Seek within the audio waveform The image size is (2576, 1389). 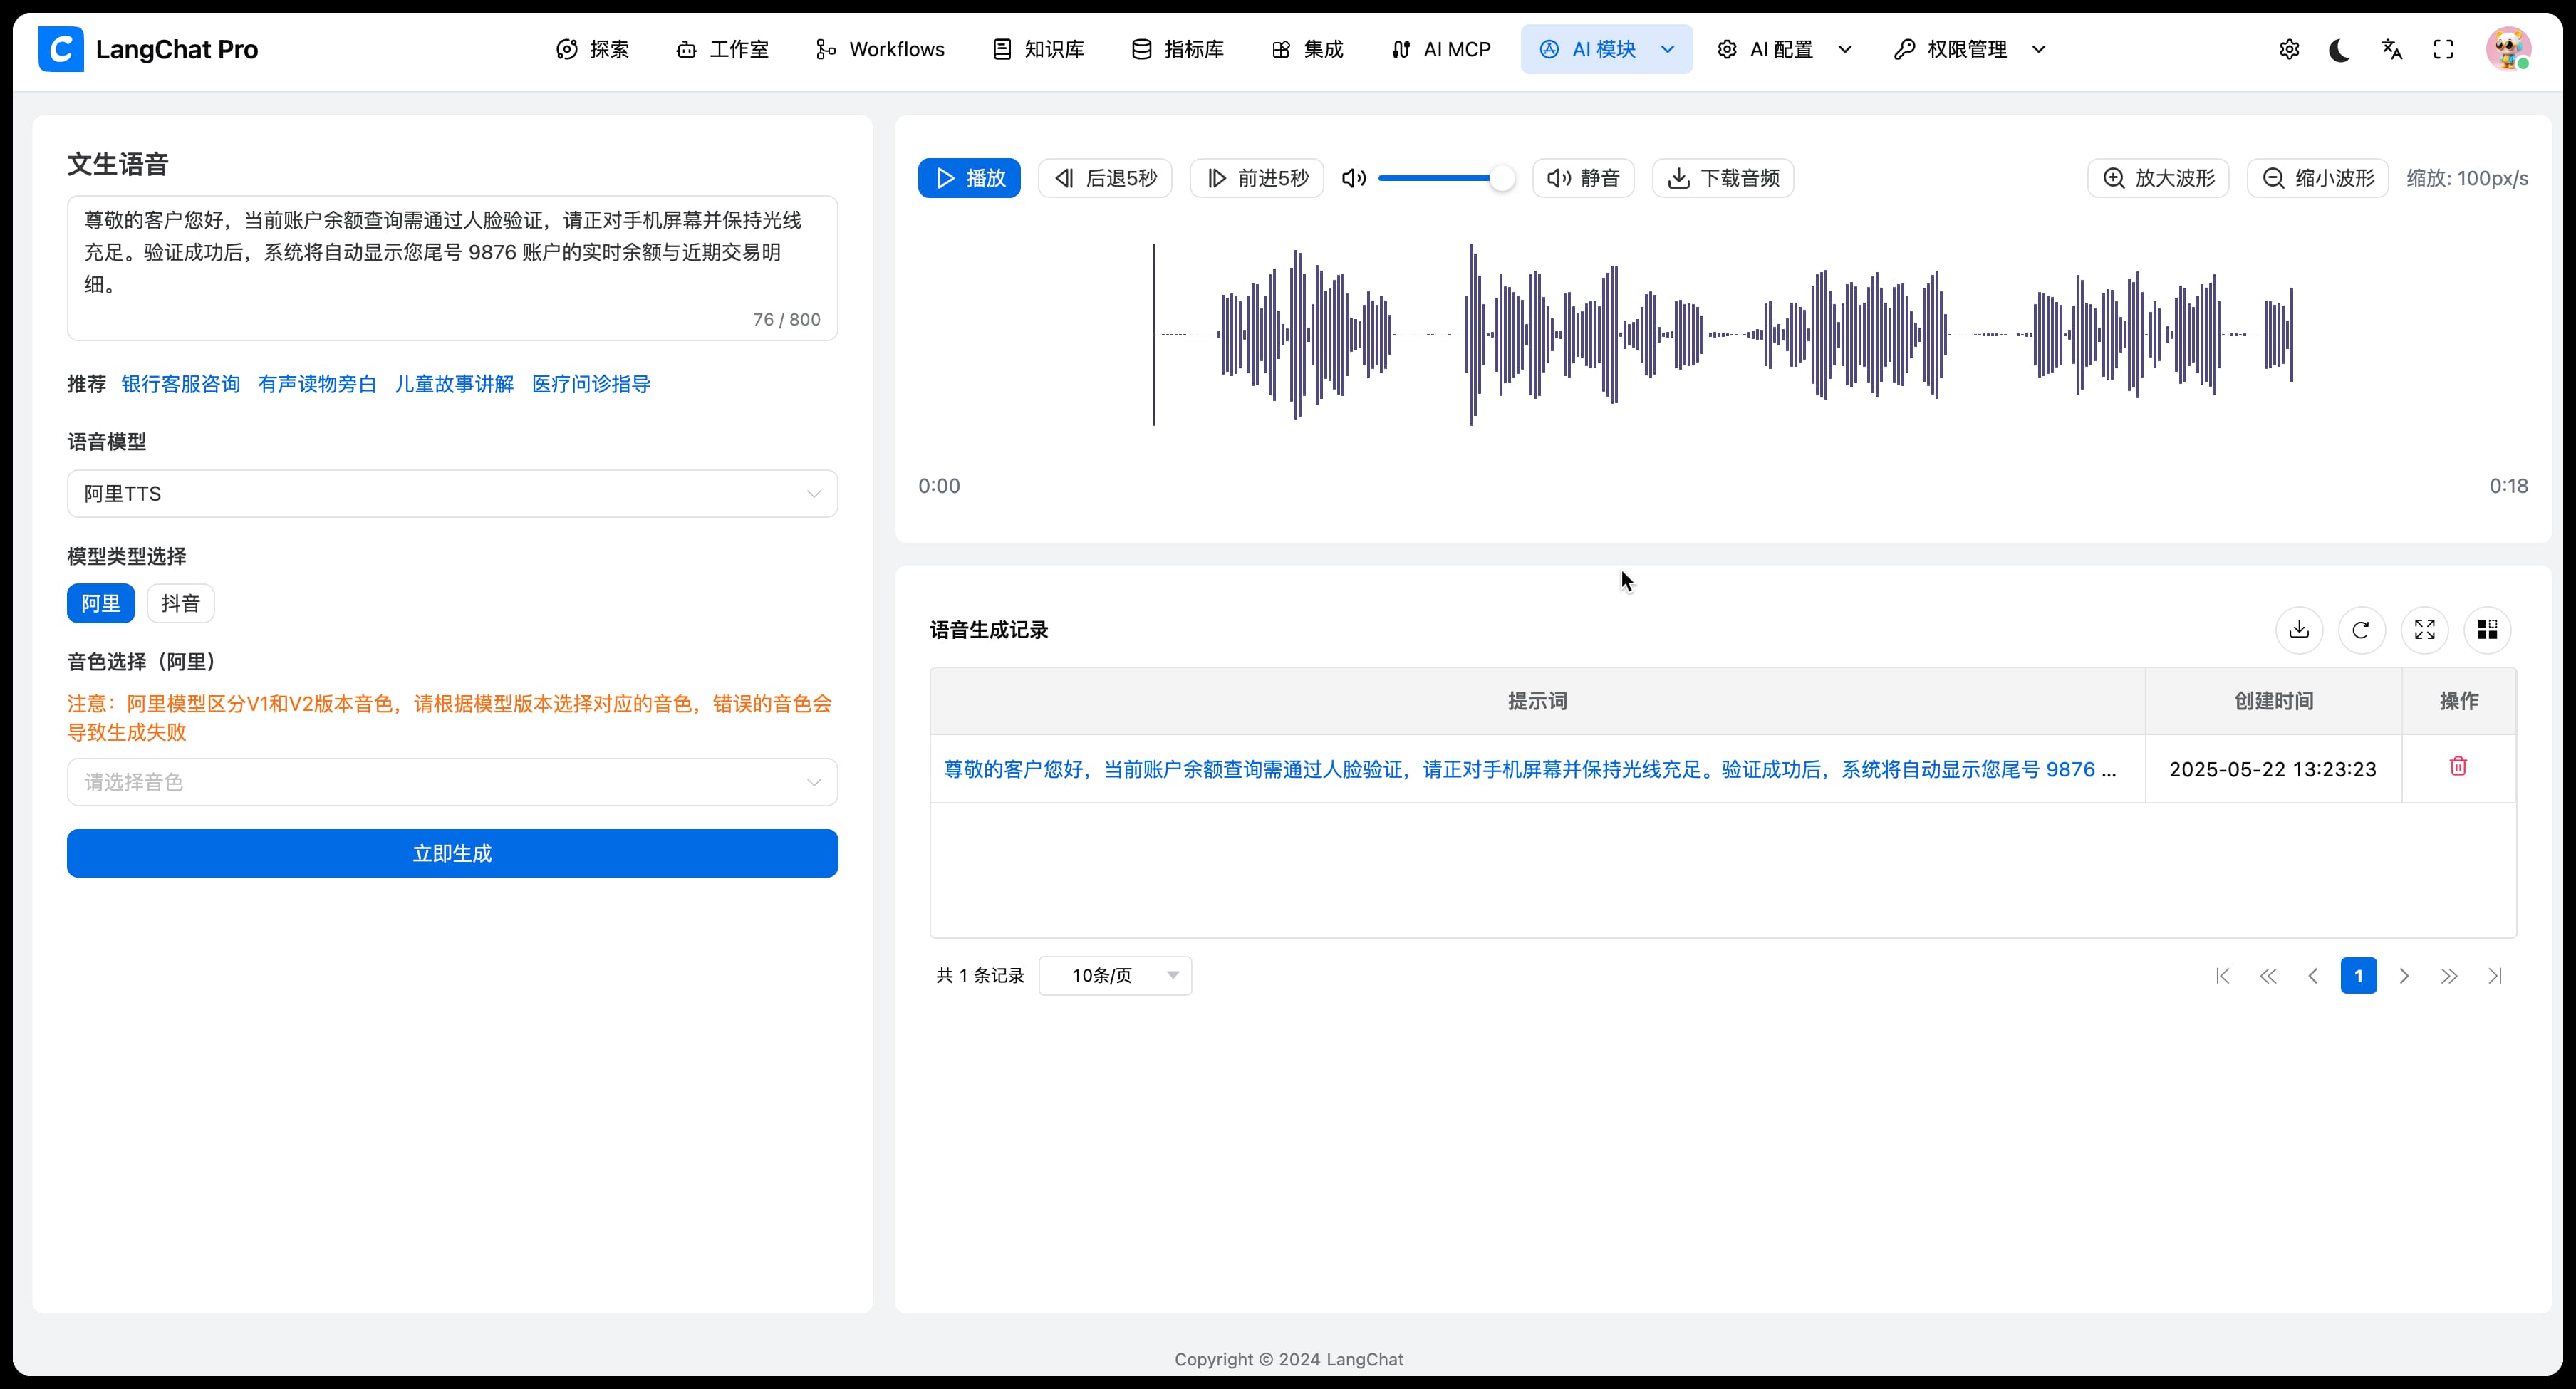1723,335
